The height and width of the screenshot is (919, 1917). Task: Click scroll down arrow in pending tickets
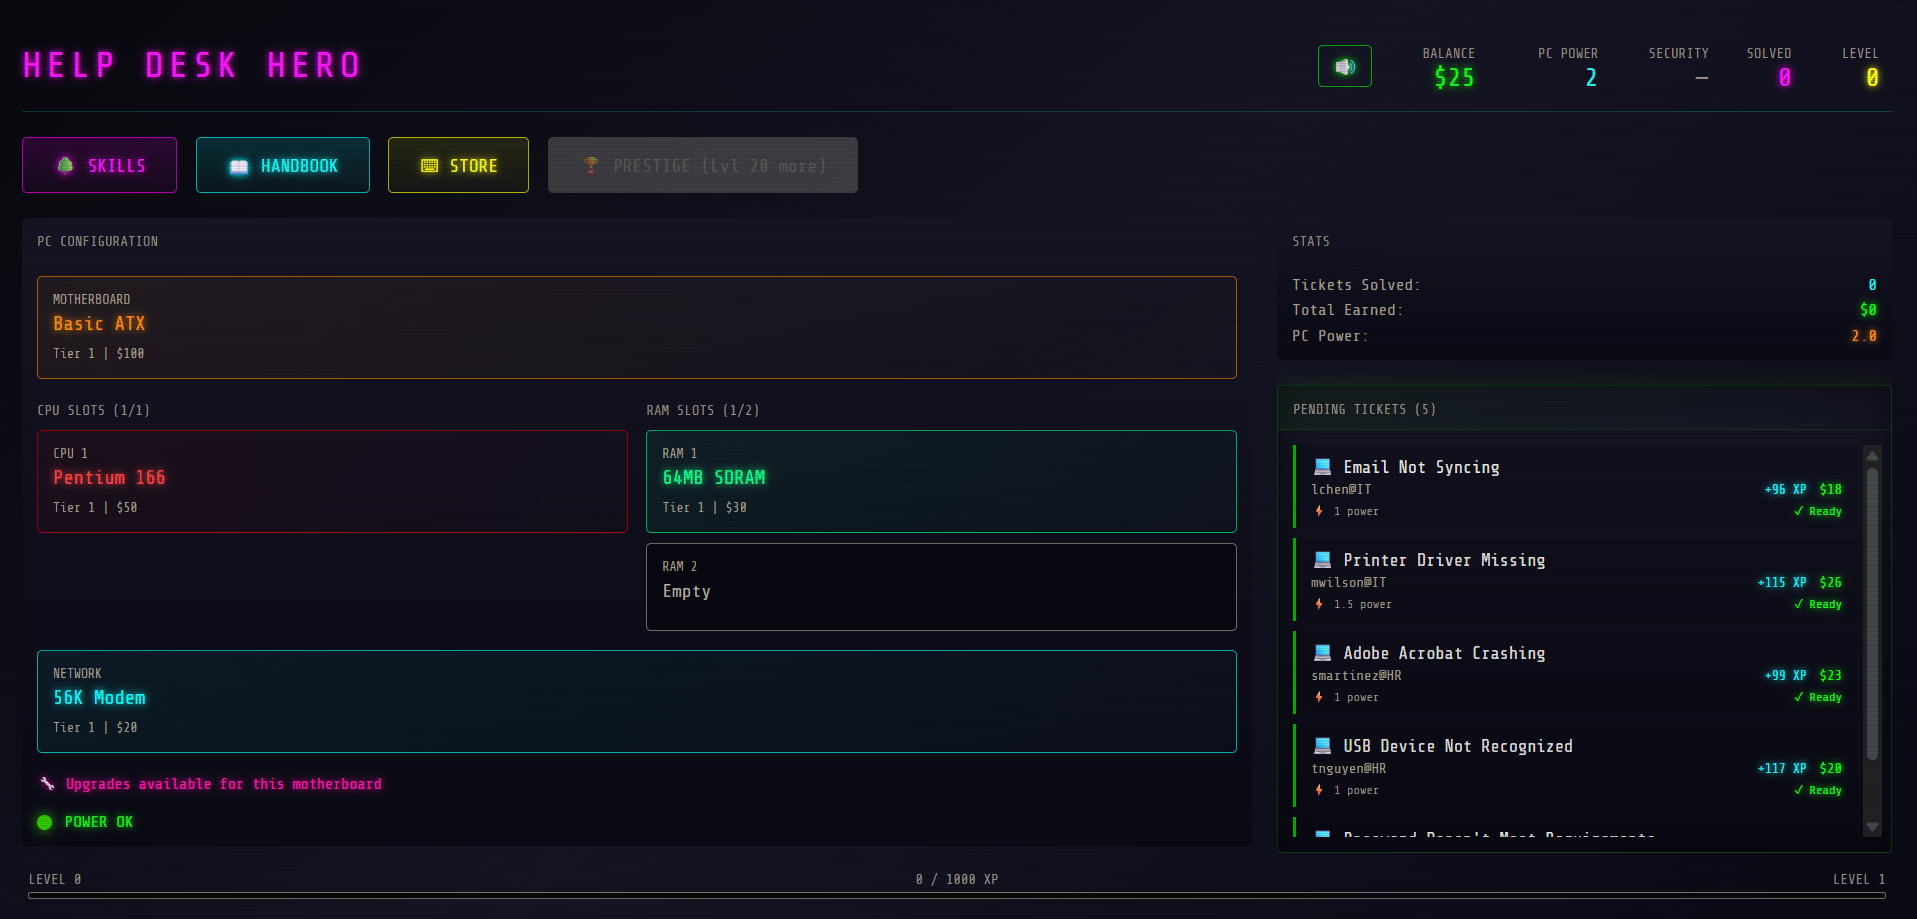coord(1872,827)
